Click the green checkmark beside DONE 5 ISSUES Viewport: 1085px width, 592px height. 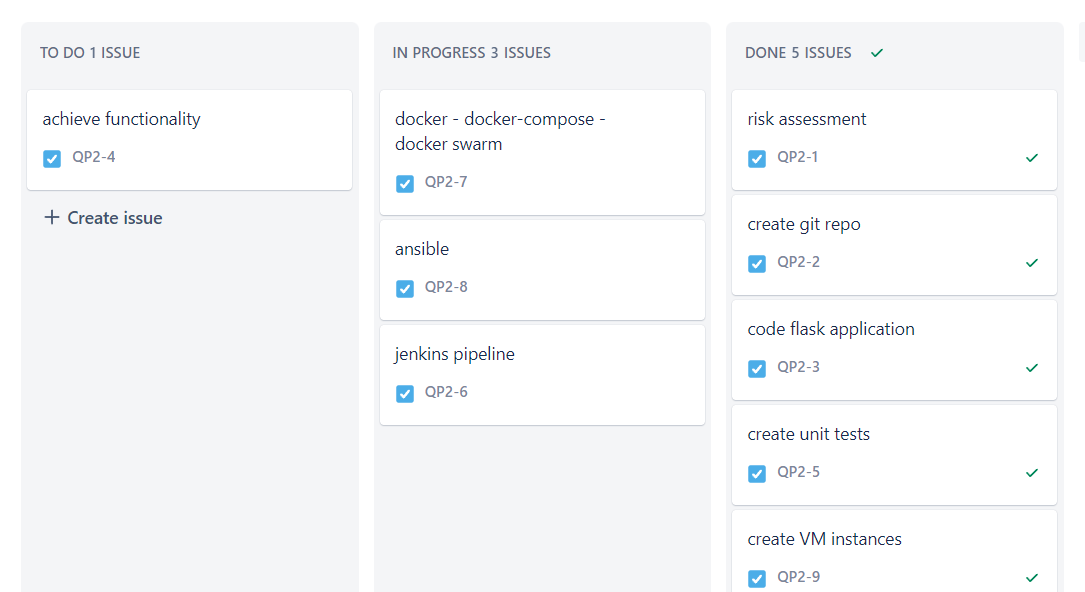877,53
